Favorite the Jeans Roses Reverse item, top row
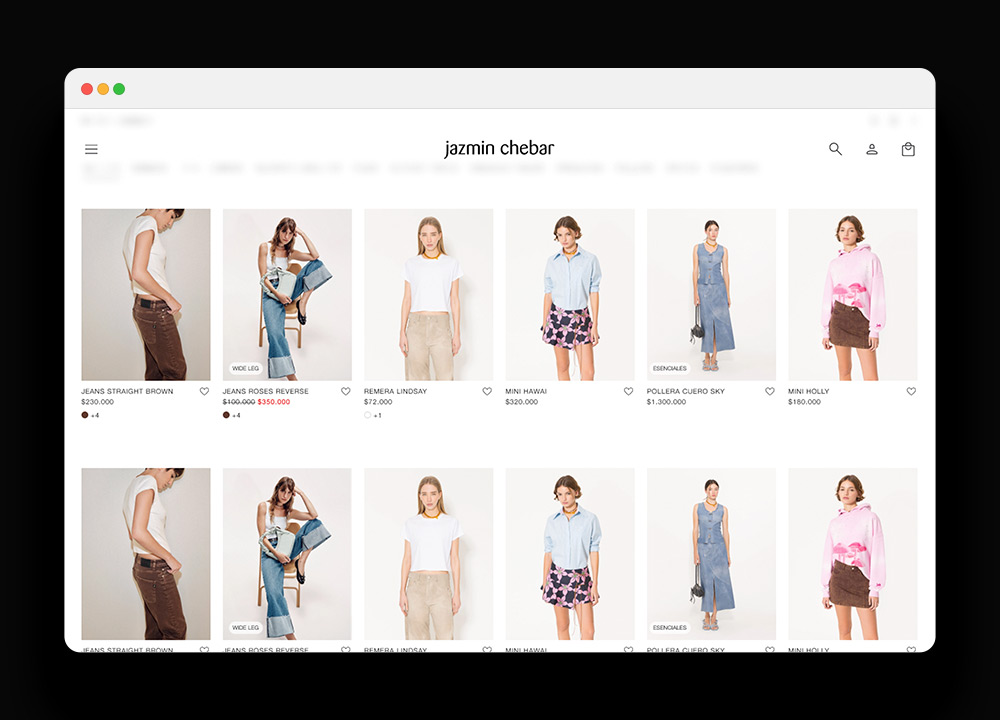 [x=346, y=392]
